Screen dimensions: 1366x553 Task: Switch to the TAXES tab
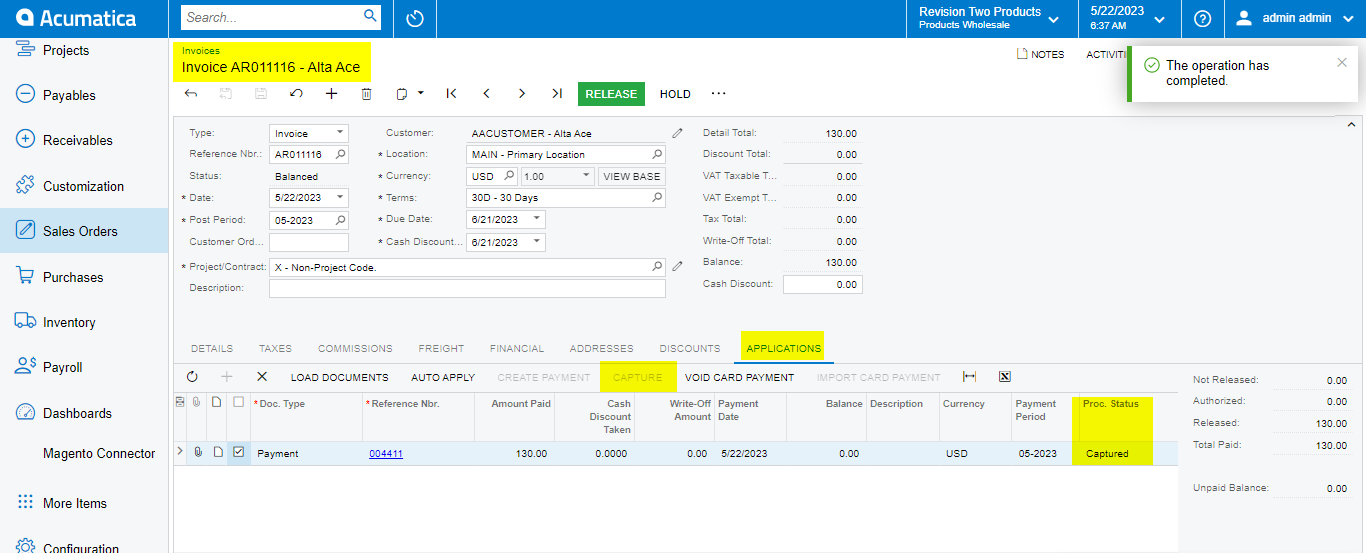pos(275,349)
